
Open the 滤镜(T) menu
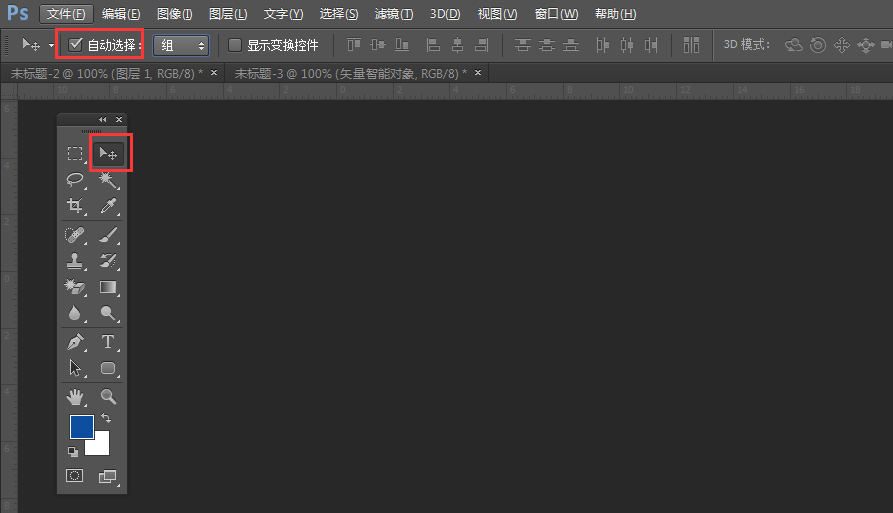click(393, 14)
